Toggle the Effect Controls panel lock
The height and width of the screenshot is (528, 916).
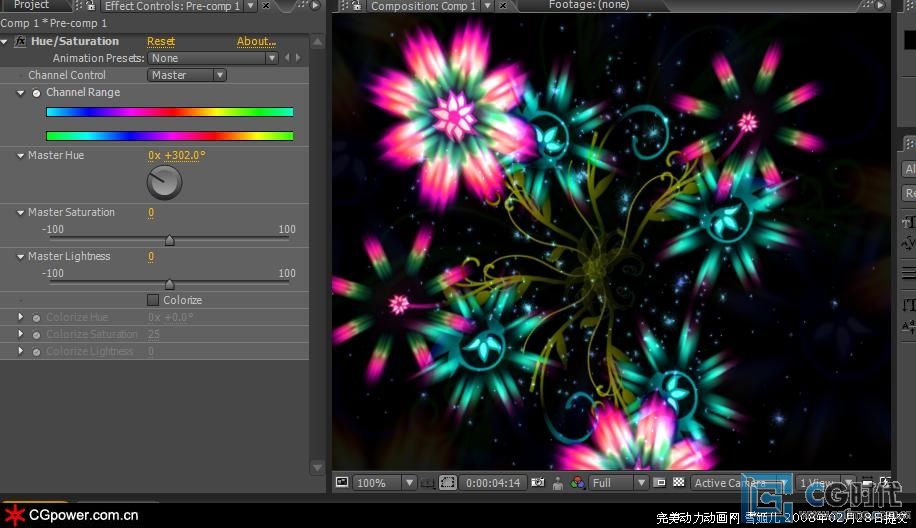[91, 6]
